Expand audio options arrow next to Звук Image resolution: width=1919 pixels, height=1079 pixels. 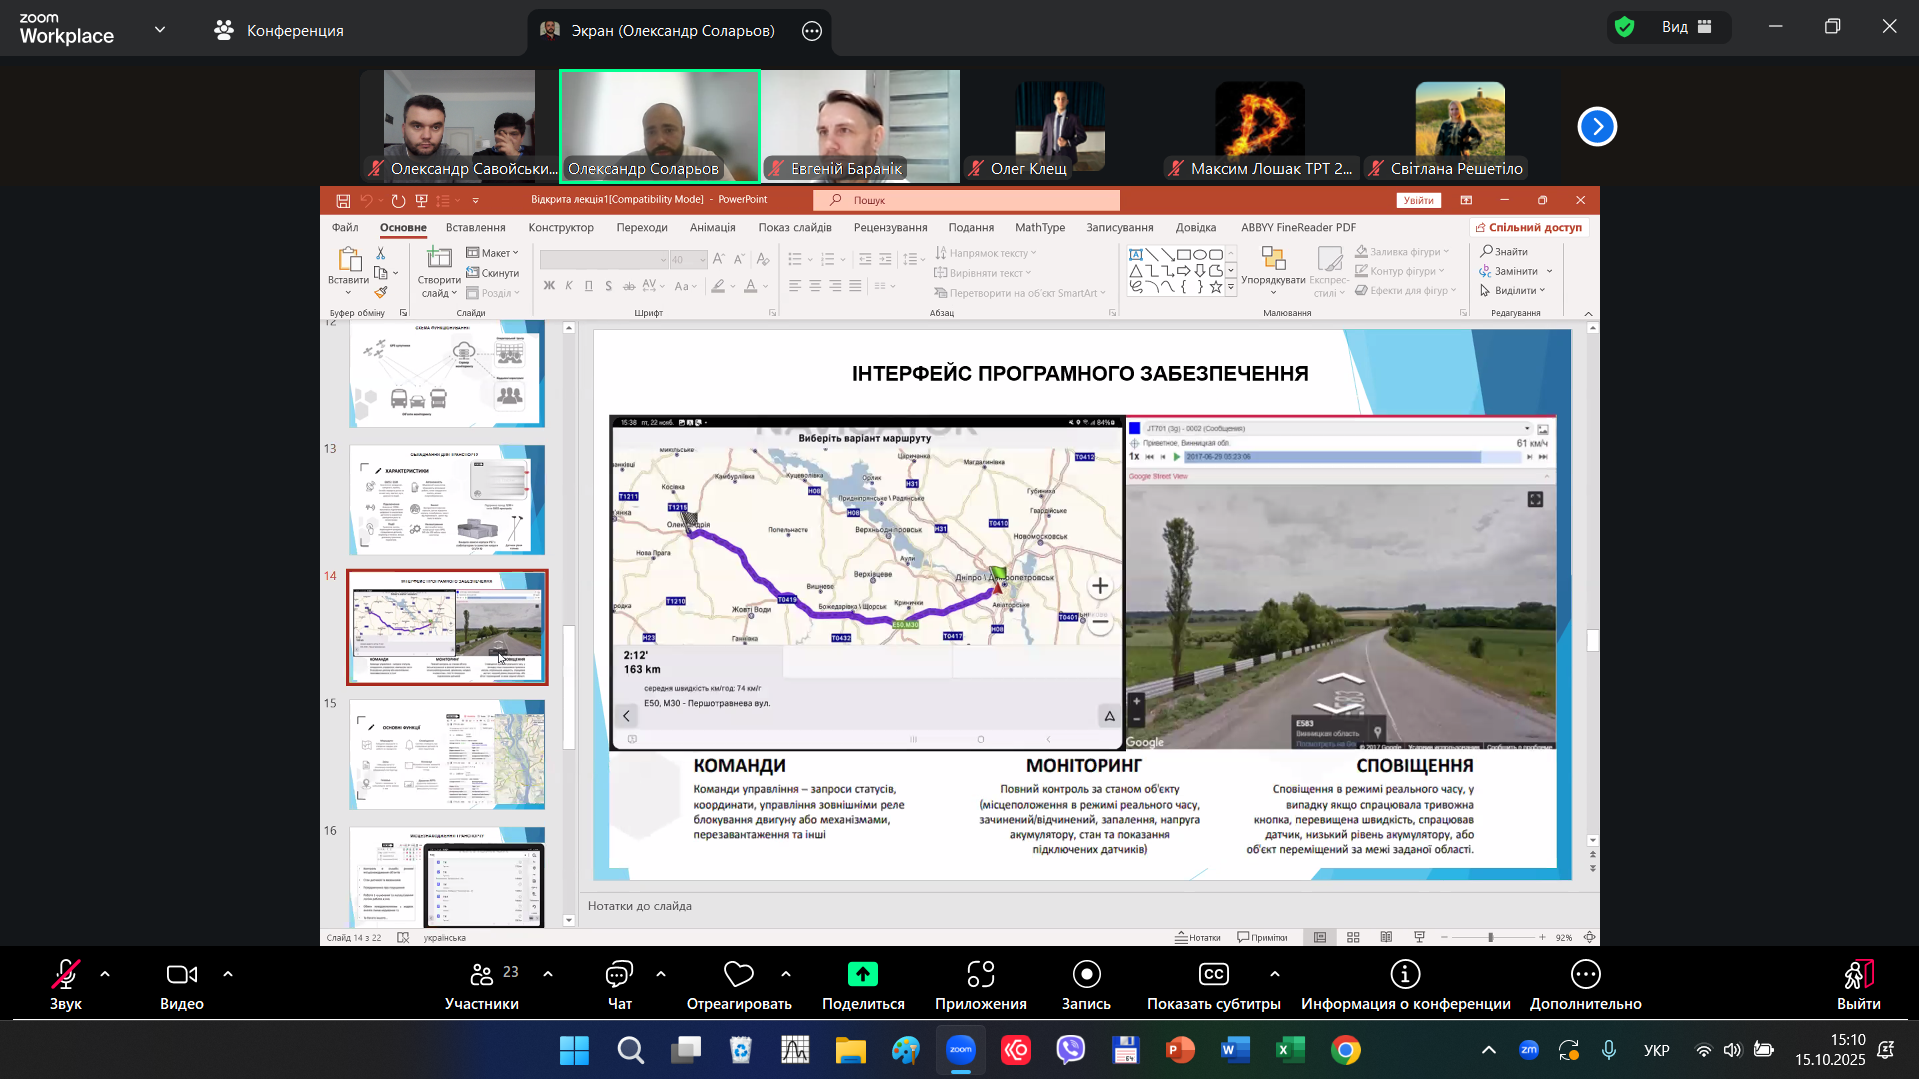pos(105,974)
